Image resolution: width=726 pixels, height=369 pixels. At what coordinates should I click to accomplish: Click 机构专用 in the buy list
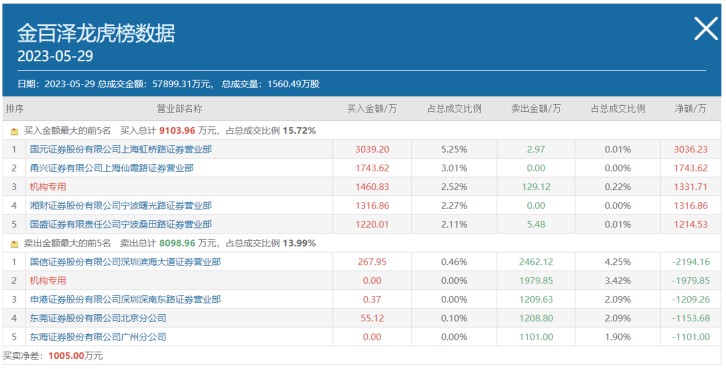(48, 187)
